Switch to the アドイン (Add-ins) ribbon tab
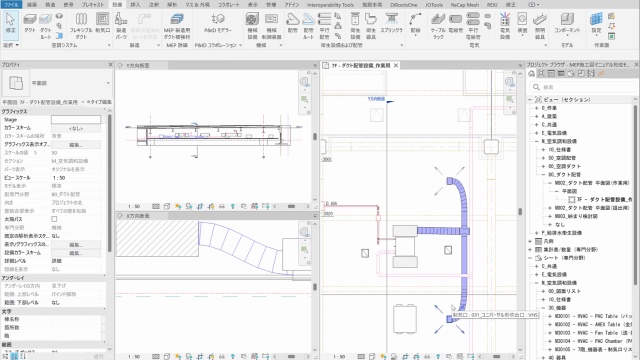Screen dimensions: 640x360 pos(292,5)
